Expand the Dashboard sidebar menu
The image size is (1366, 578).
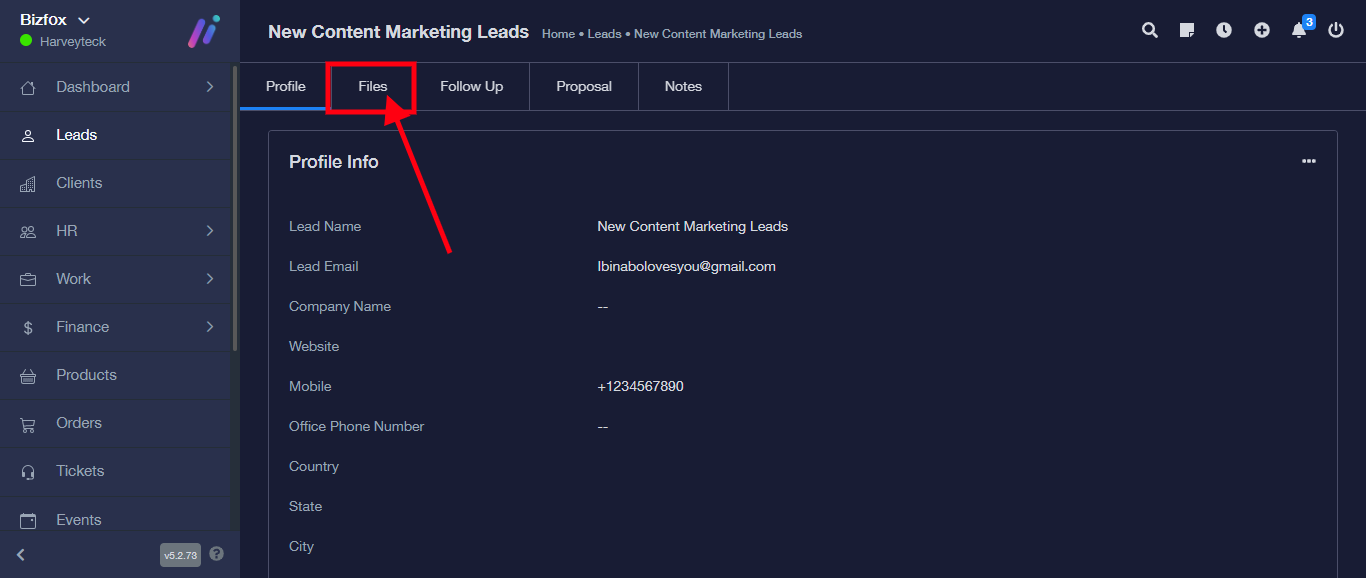pos(119,87)
